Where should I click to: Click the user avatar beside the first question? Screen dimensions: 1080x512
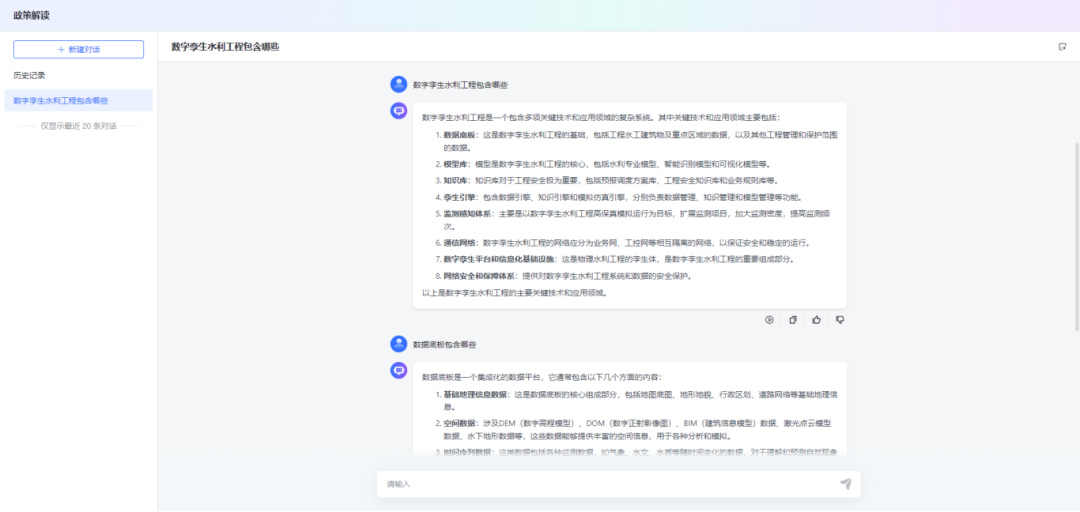click(398, 85)
